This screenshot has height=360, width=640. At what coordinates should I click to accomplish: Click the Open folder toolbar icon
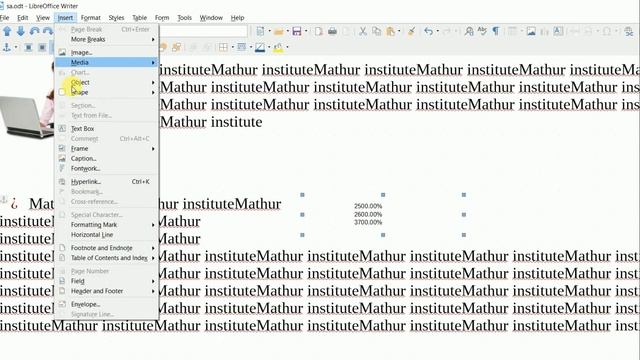pos(279,31)
